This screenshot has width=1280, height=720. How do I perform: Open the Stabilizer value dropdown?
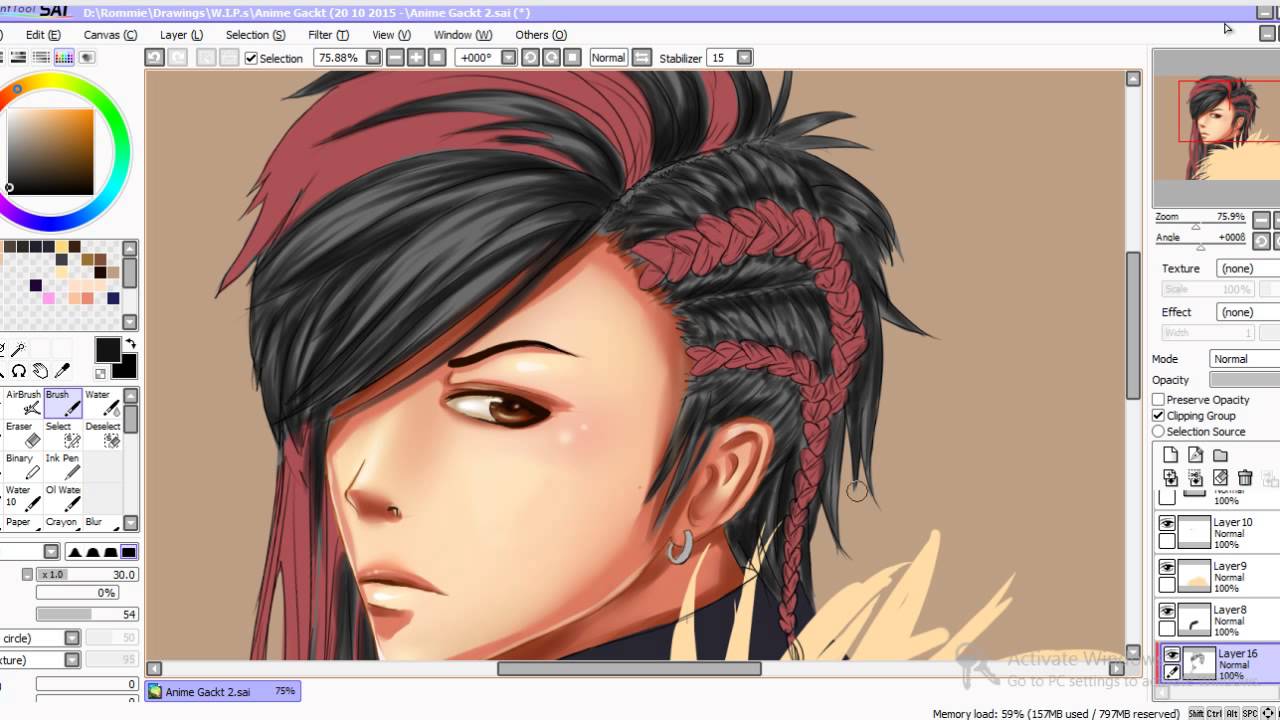coord(744,58)
